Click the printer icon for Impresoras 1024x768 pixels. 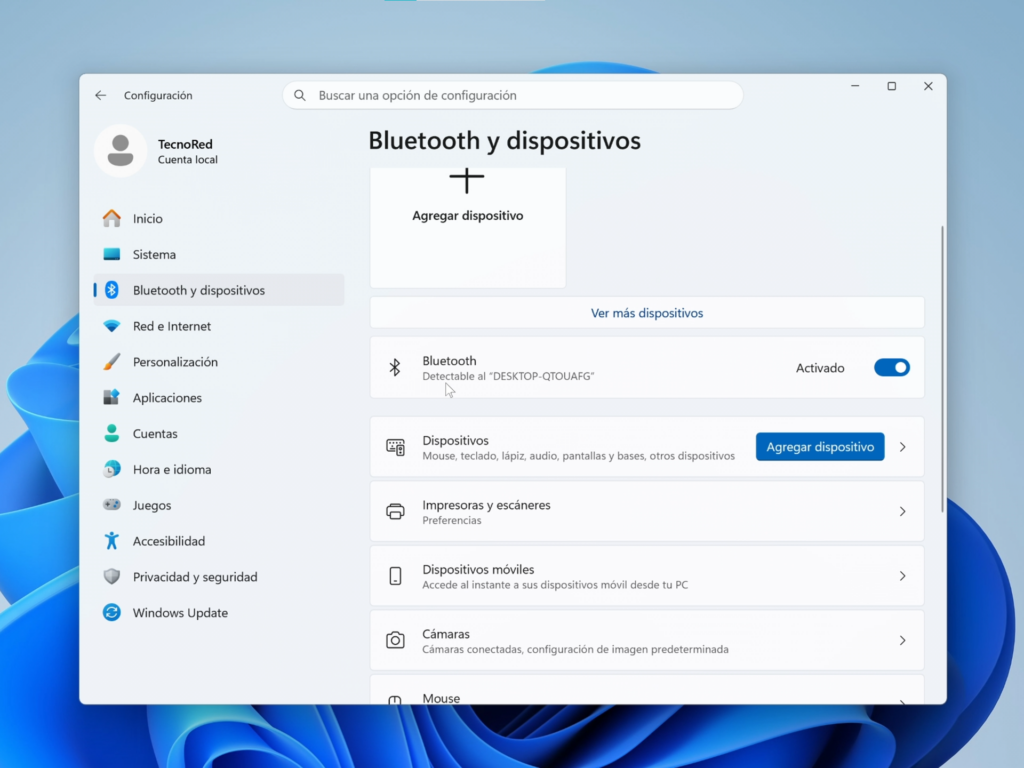click(x=395, y=511)
